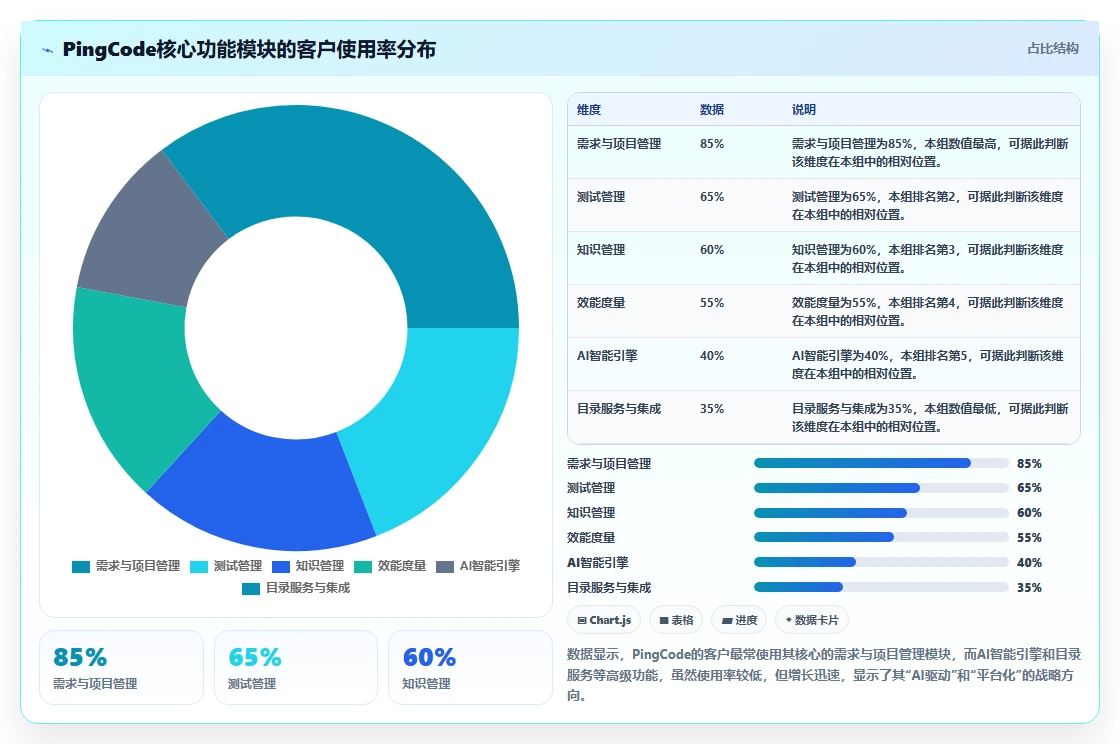Click 知识管理 in the table's 维度 column
1120x744 pixels.
(x=601, y=250)
